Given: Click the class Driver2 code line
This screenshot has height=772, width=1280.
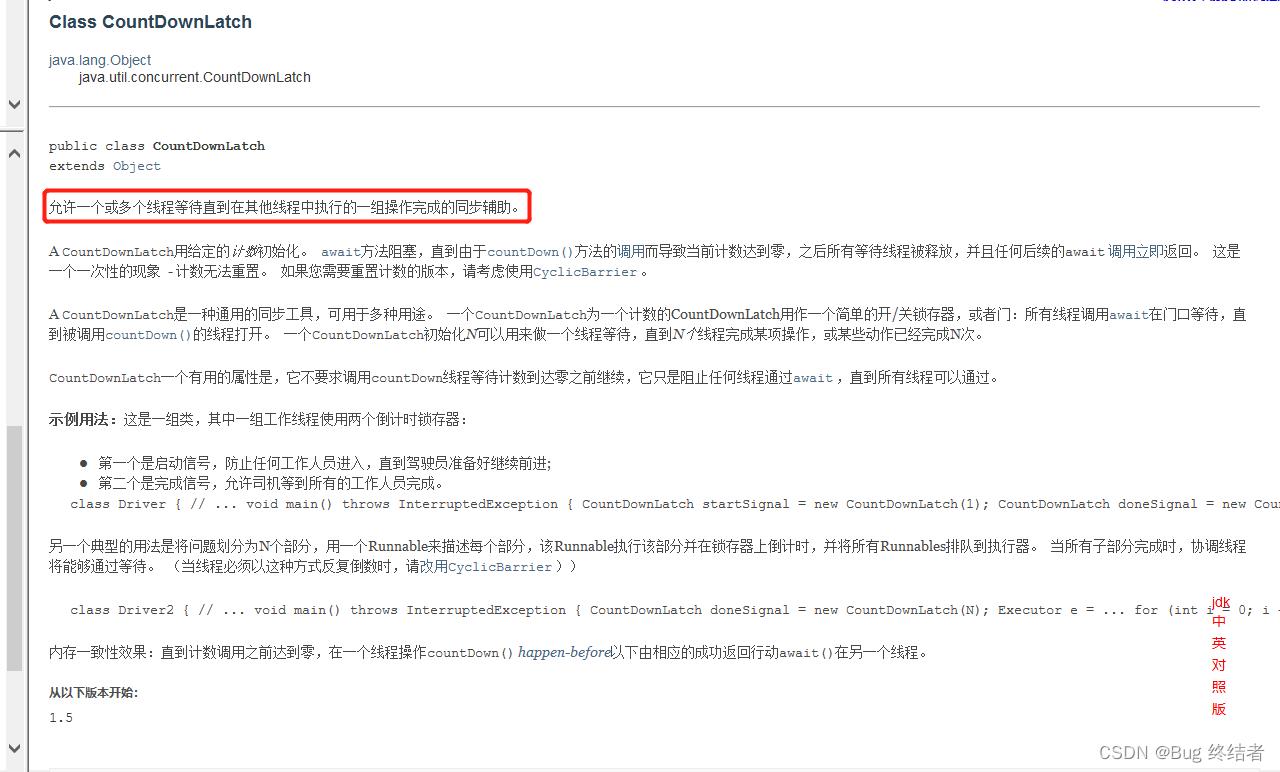Looking at the screenshot, I should coord(675,610).
